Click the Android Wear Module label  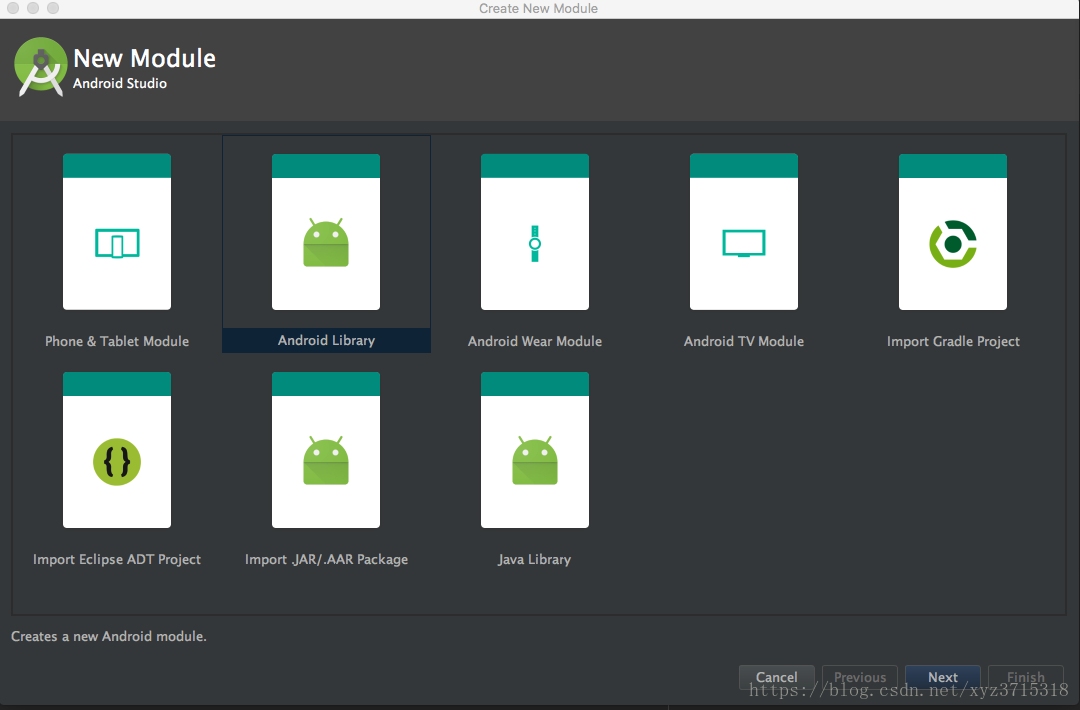tap(534, 341)
